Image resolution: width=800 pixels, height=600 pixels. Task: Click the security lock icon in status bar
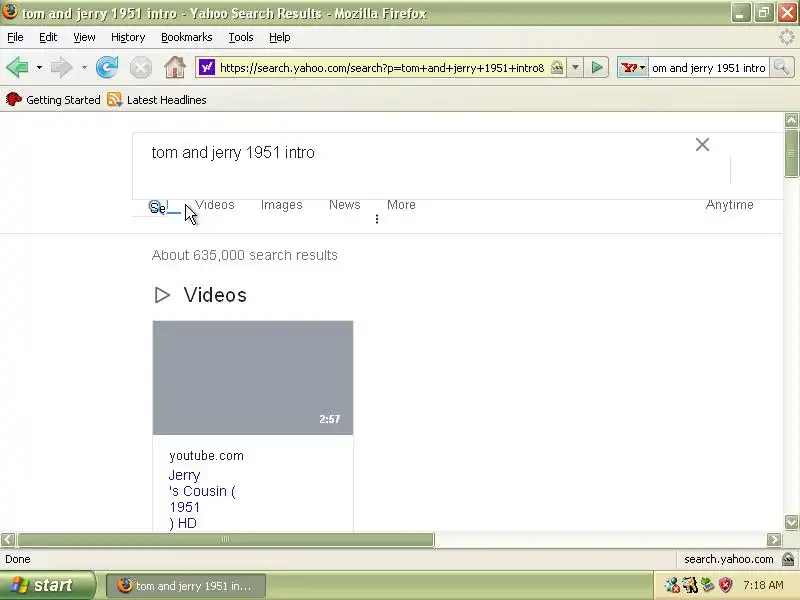(787, 559)
